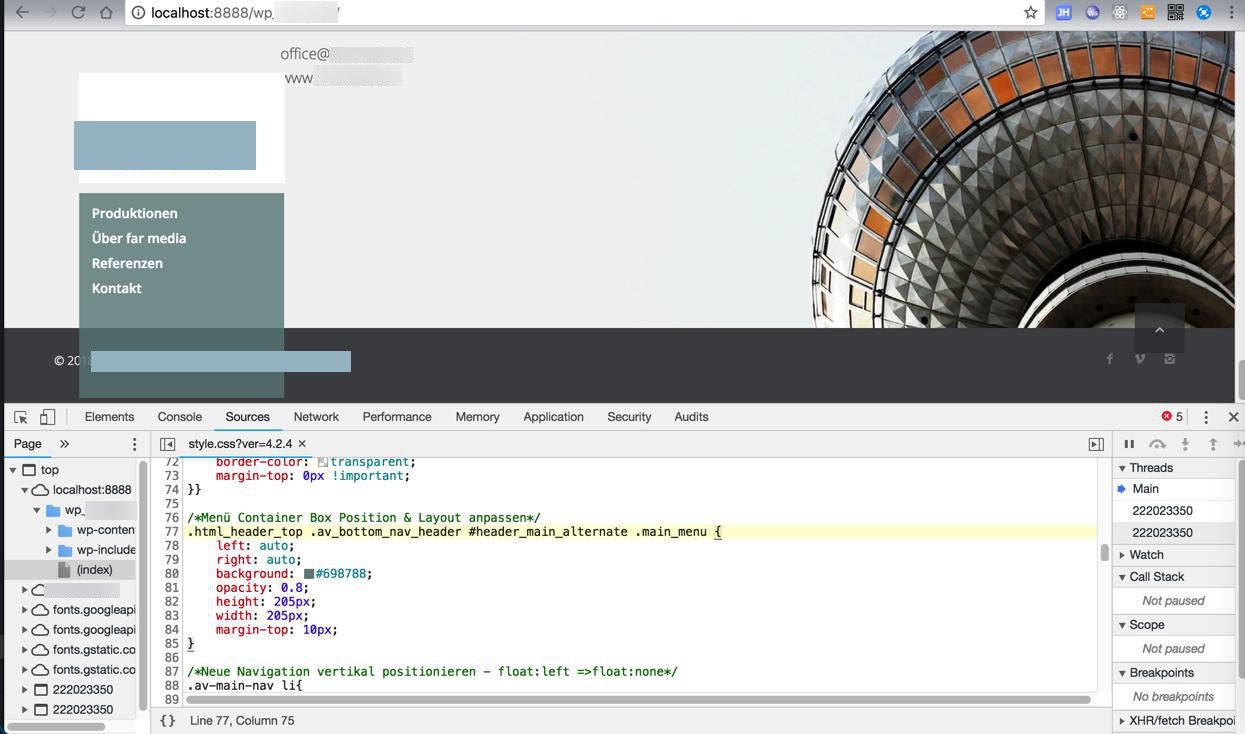
Task: Open the Security tab
Action: (x=629, y=417)
